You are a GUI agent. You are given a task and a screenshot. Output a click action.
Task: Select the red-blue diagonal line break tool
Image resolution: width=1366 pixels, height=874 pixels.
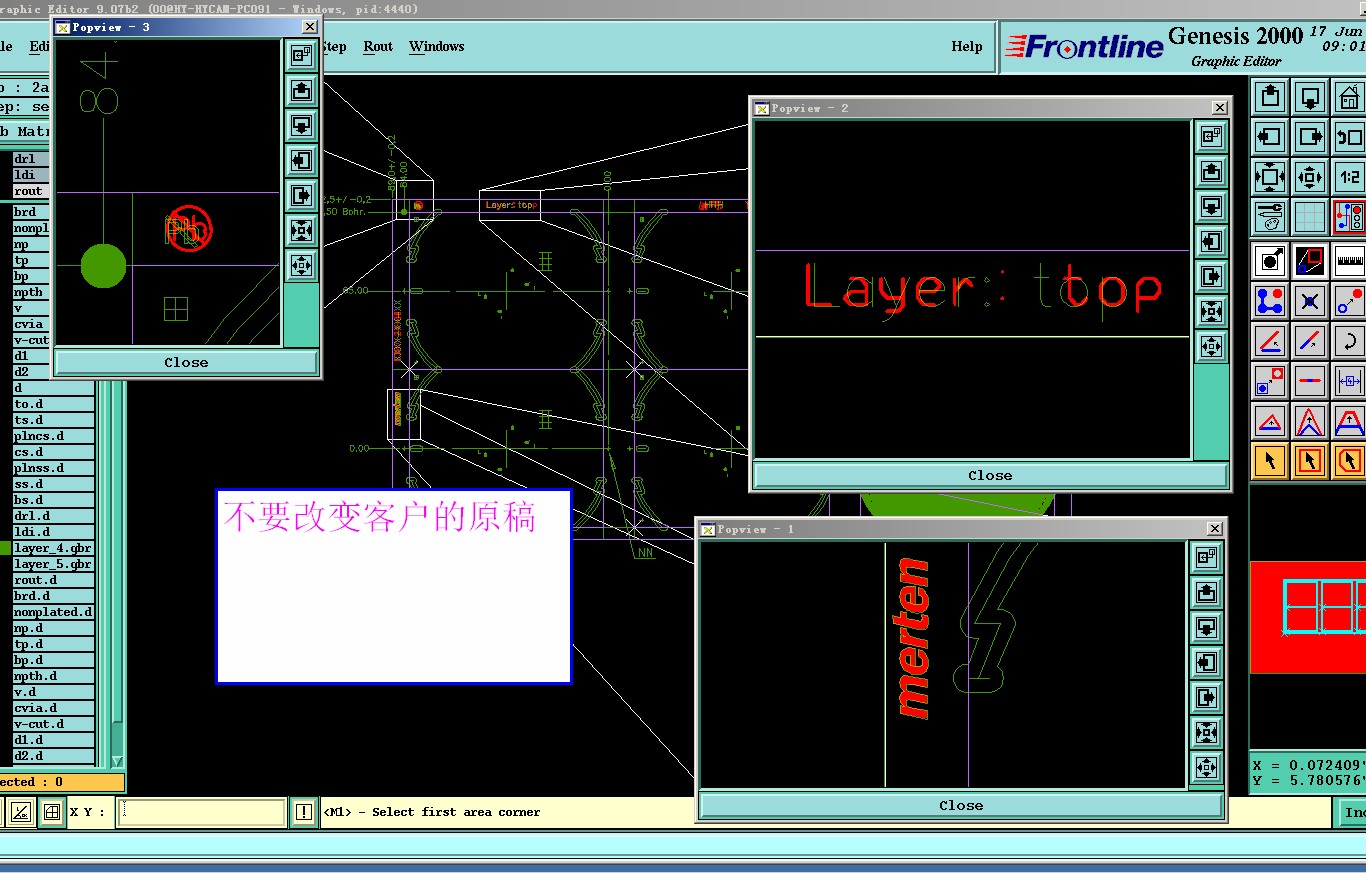(1310, 341)
